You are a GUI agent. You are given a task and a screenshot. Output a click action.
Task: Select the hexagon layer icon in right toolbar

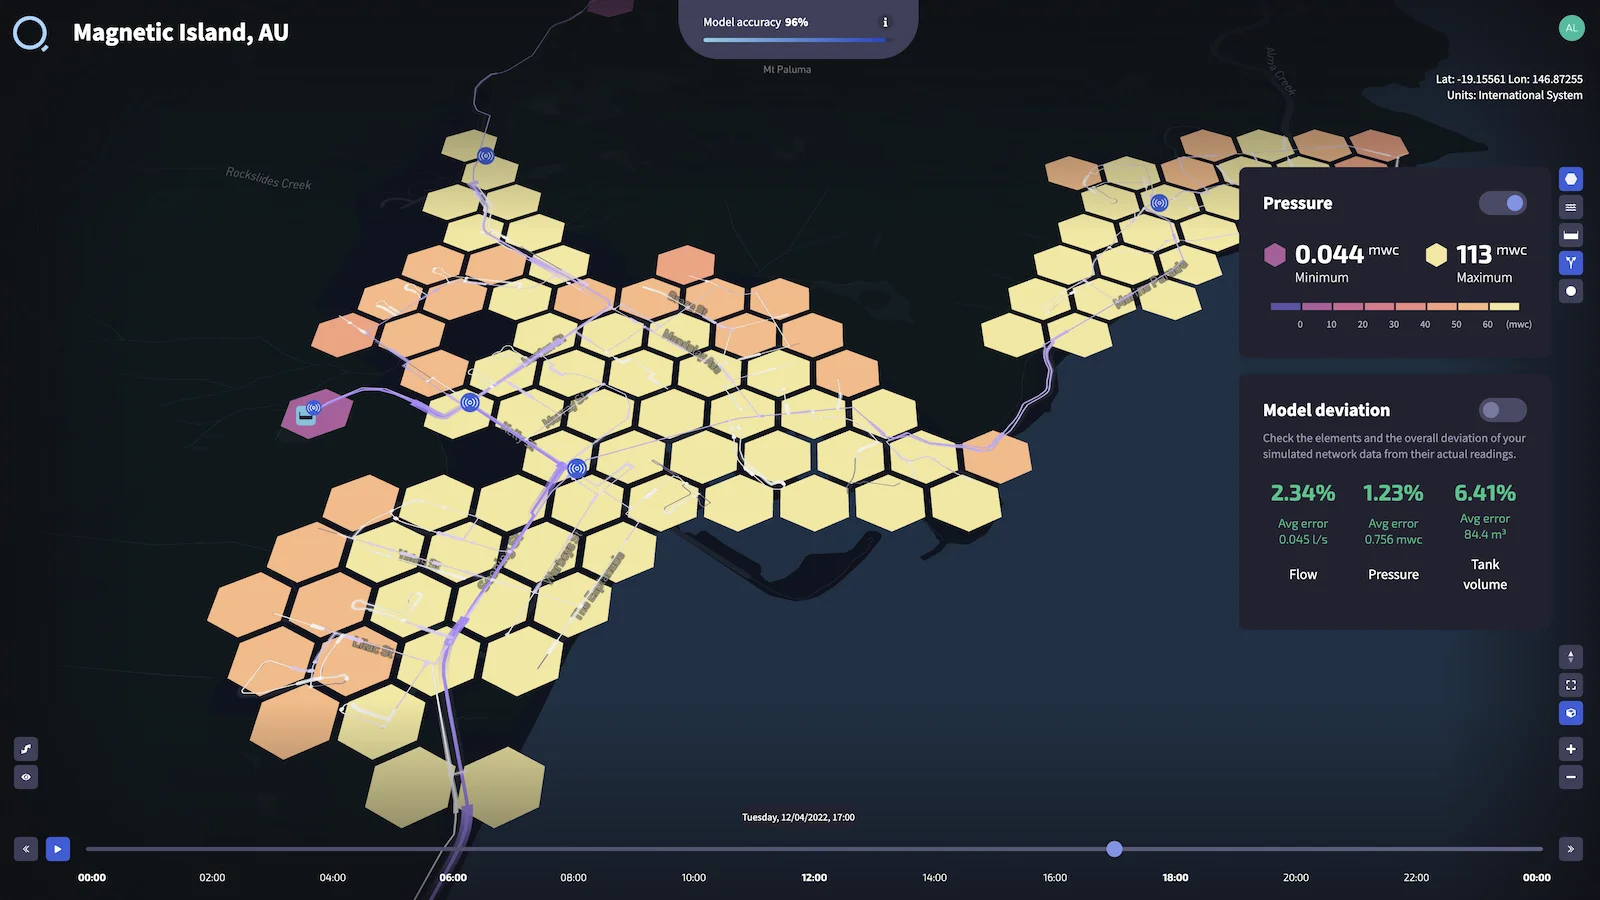(x=1571, y=179)
